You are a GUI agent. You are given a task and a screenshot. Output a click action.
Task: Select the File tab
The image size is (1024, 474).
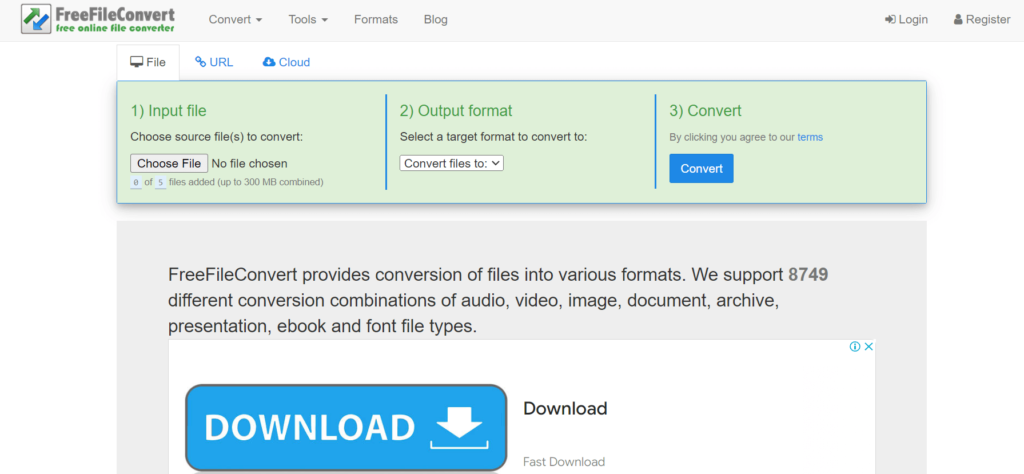click(x=148, y=63)
